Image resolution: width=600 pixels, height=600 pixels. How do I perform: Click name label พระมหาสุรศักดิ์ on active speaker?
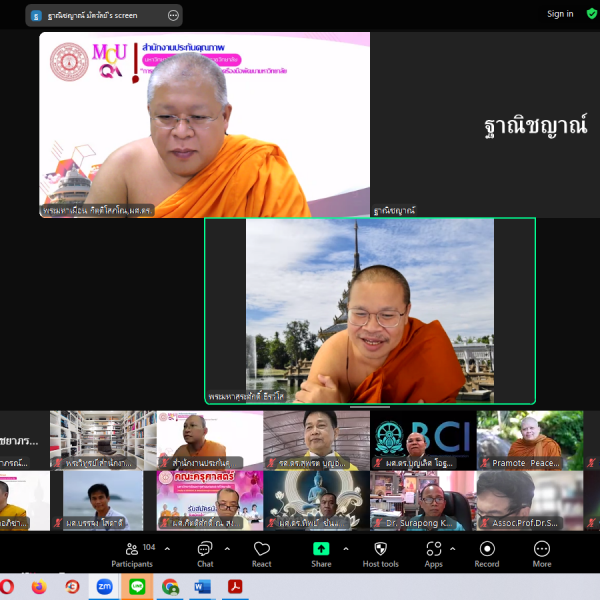coord(246,396)
